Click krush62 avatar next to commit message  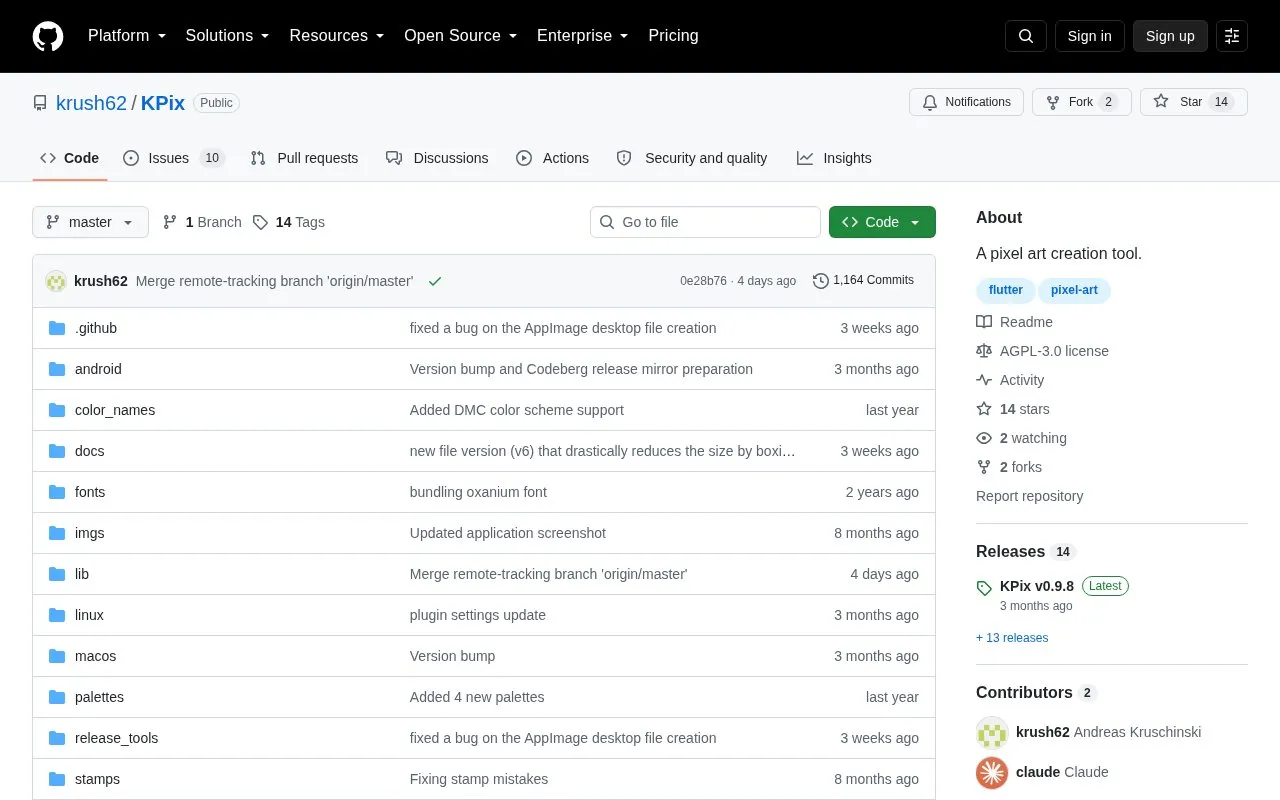[x=56, y=281]
